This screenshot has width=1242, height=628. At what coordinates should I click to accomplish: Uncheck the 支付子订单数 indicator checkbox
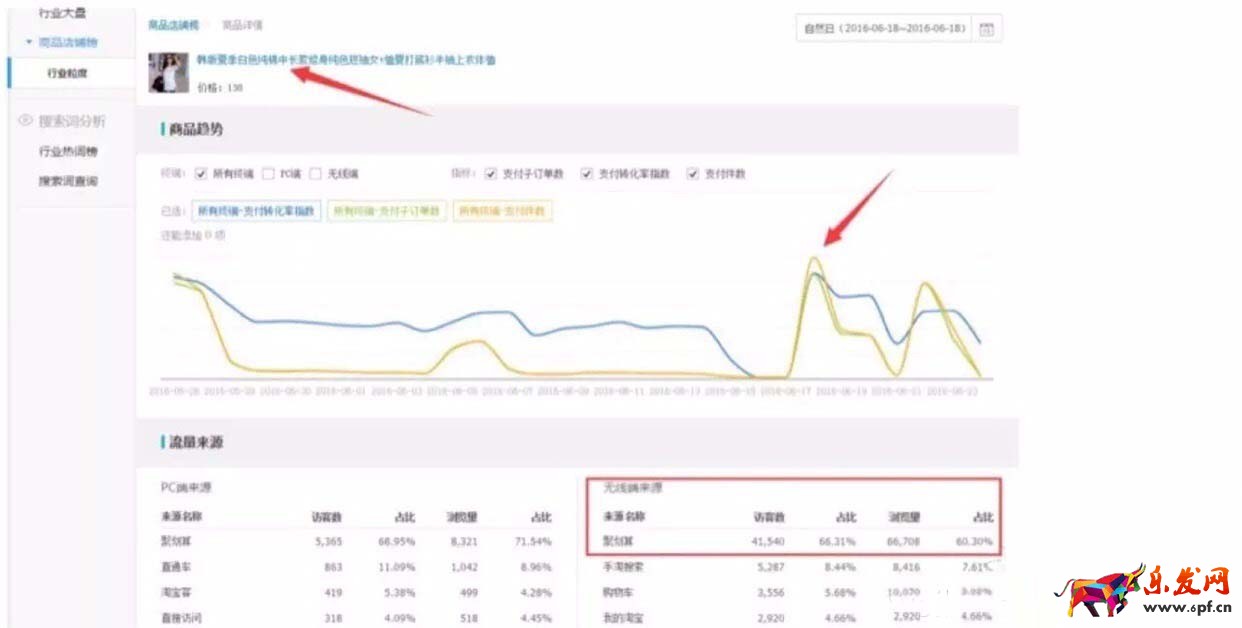coord(490,174)
